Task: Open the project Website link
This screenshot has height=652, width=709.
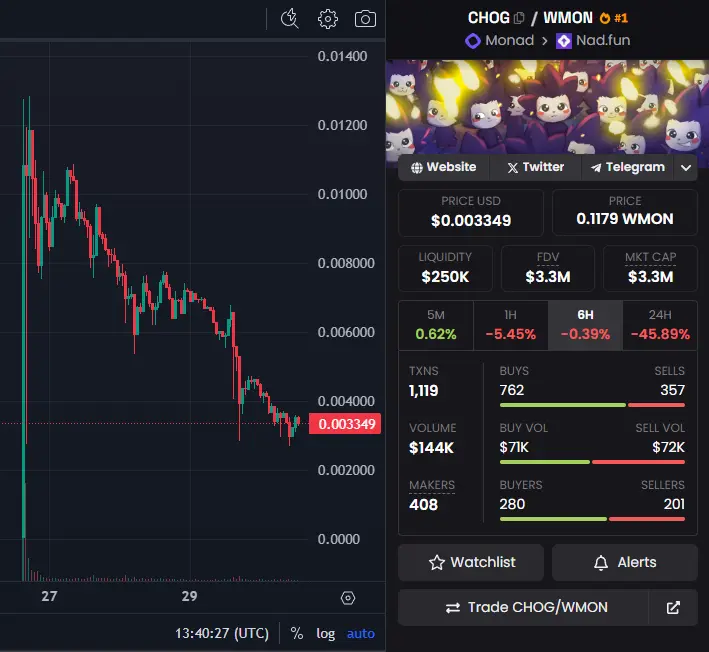Action: pos(444,167)
